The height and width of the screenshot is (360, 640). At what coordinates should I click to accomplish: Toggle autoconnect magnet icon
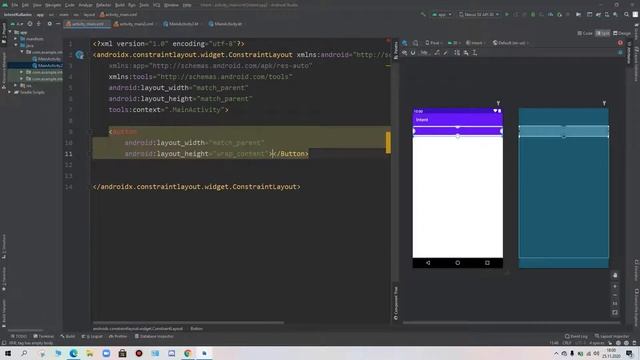point(413,53)
